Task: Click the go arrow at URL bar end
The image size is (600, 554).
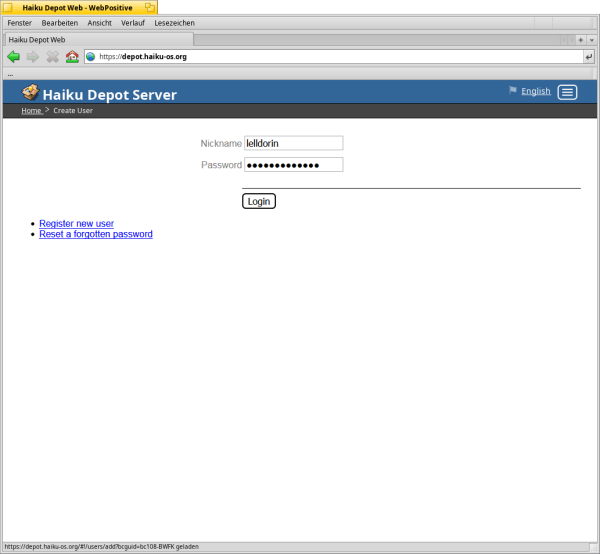Action: tap(588, 57)
